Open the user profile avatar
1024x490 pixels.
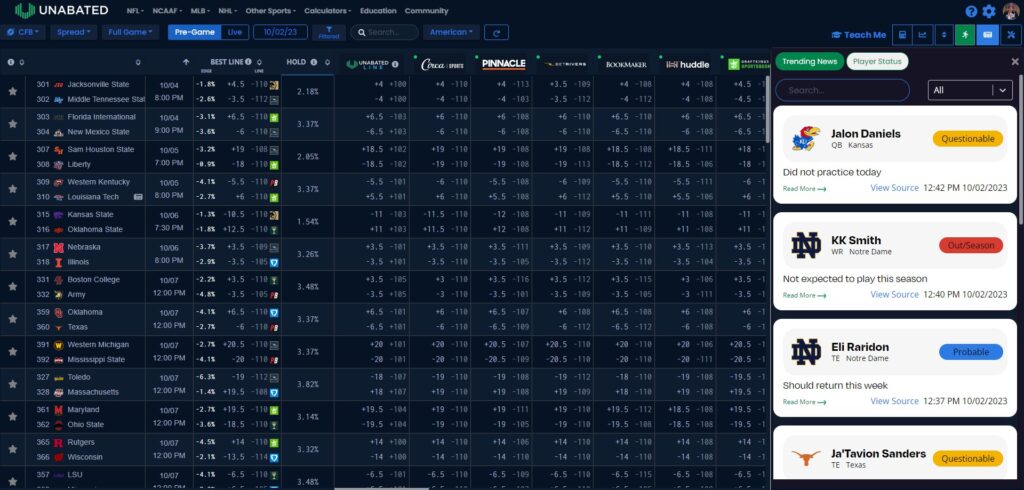click(x=1011, y=11)
